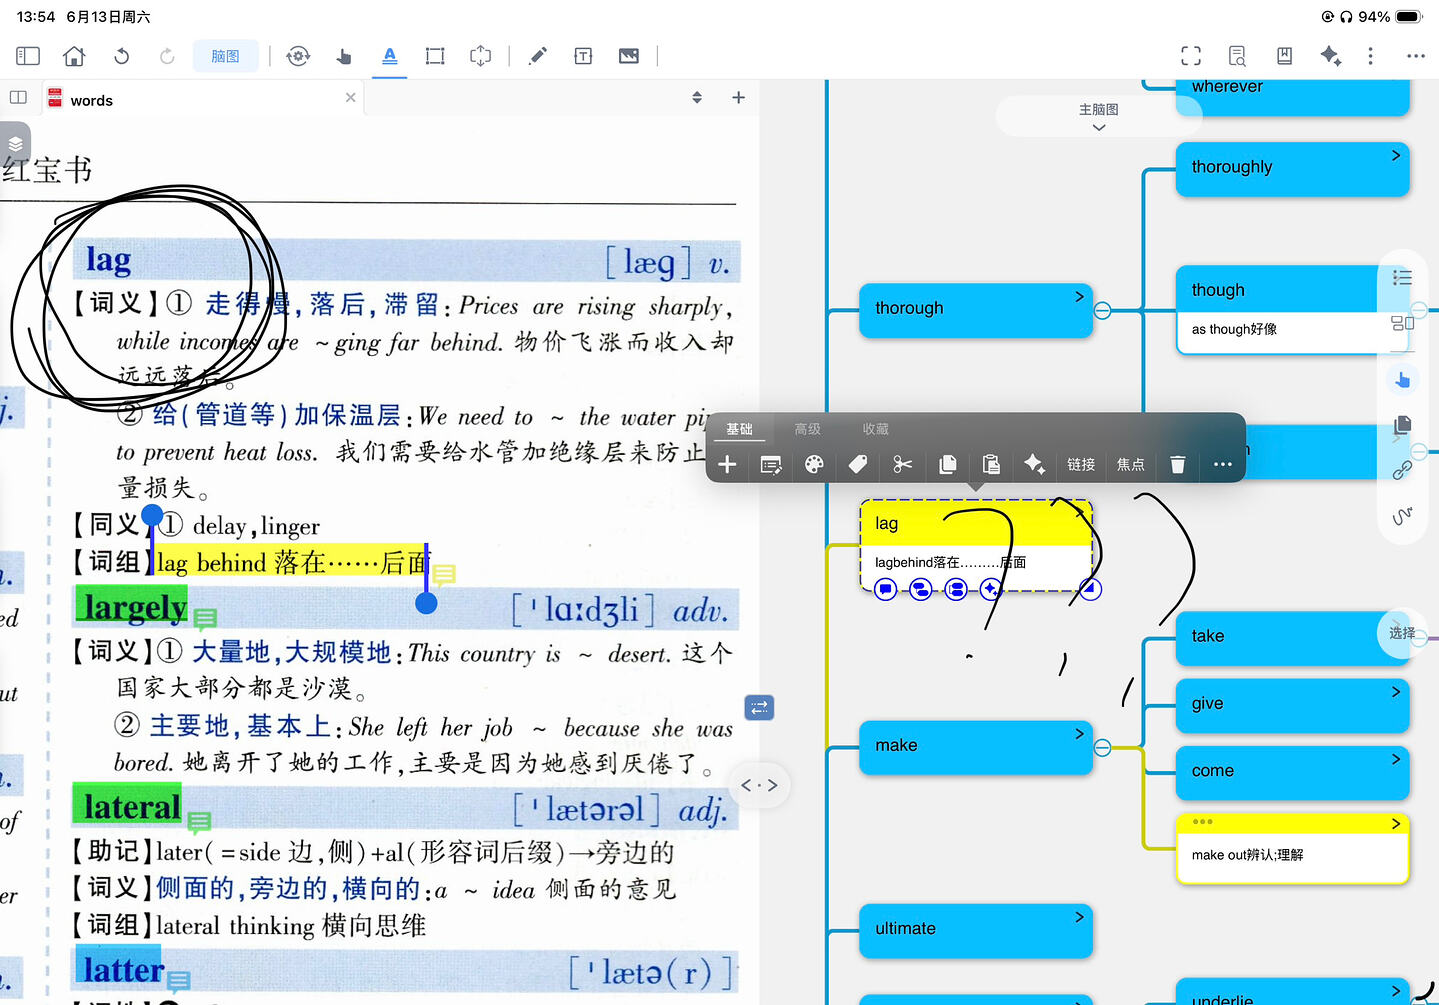Viewport: 1439px width, 1005px height.
Task: Click the 焦点 button
Action: click(x=1131, y=464)
